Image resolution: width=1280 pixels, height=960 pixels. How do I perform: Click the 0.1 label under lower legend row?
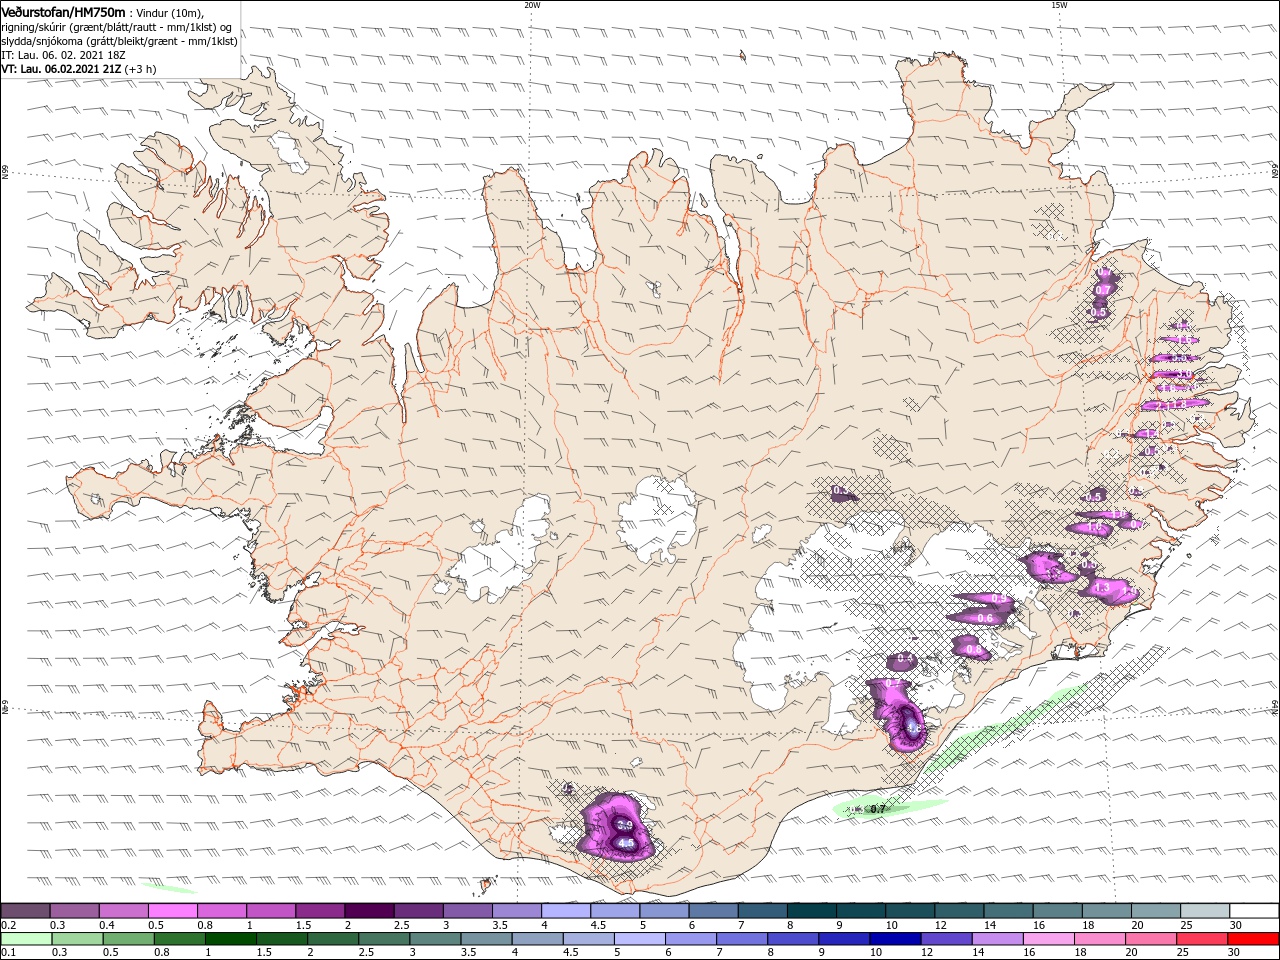point(7,953)
